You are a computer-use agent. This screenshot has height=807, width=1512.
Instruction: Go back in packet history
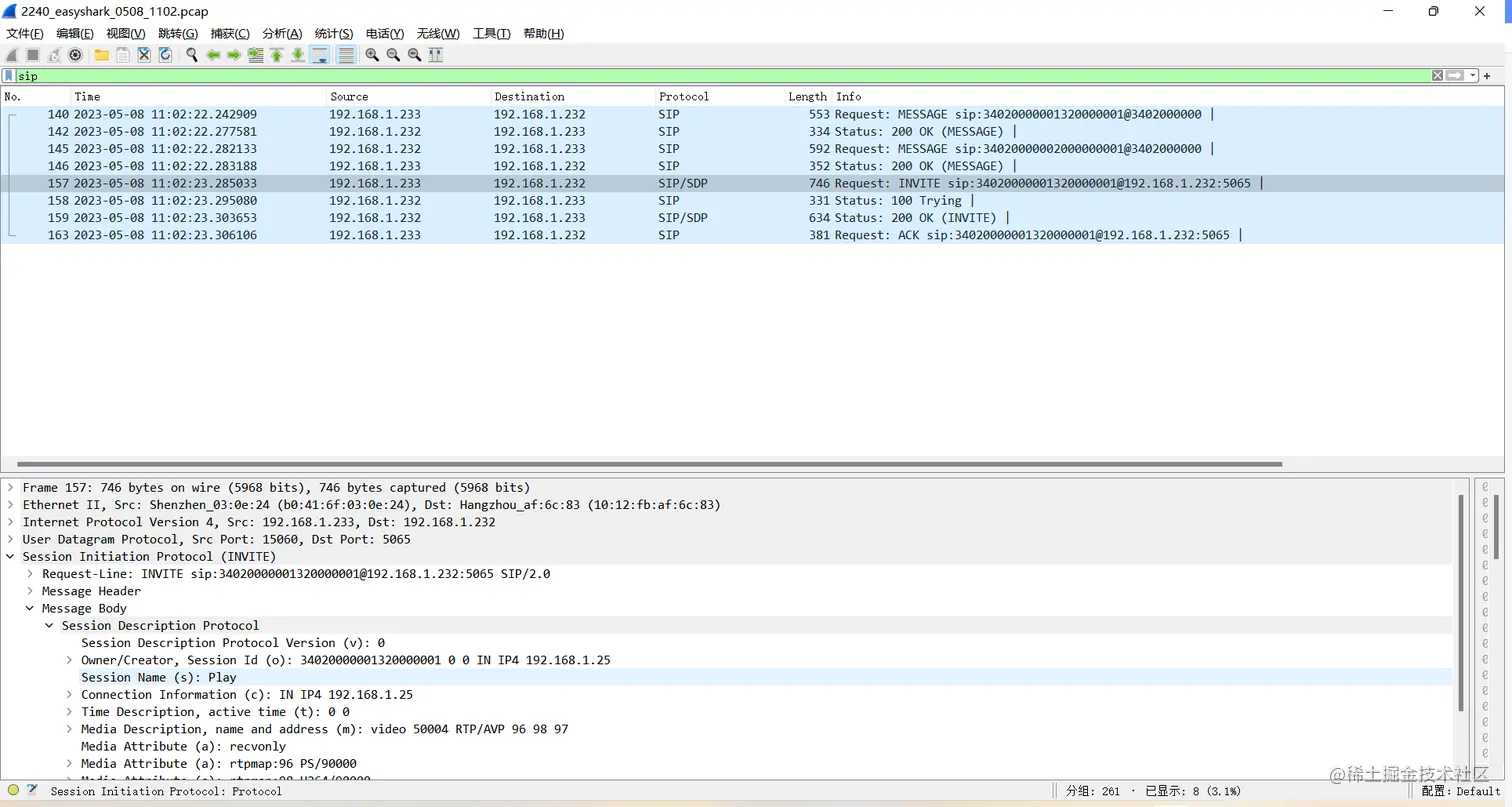click(213, 55)
